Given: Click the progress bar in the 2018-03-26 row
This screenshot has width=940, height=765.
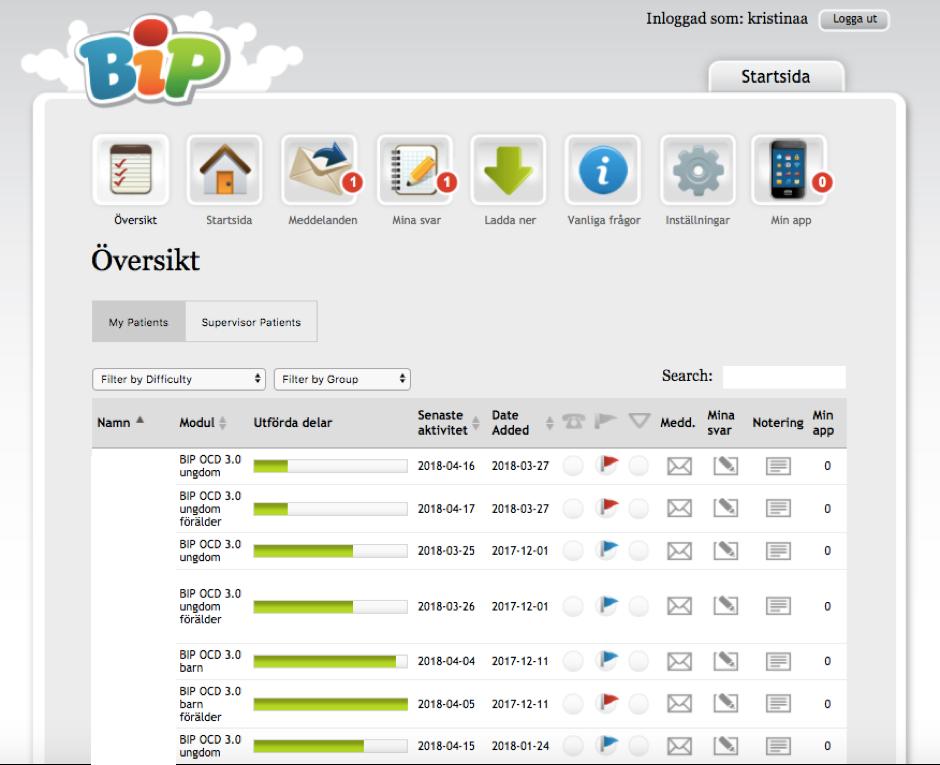Looking at the screenshot, I should point(330,607).
